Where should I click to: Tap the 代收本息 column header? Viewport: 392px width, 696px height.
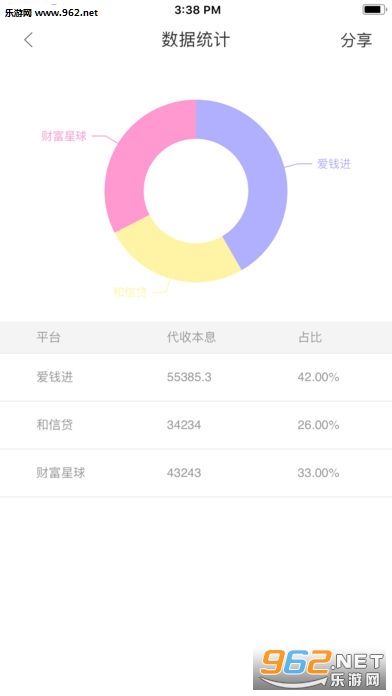point(191,337)
